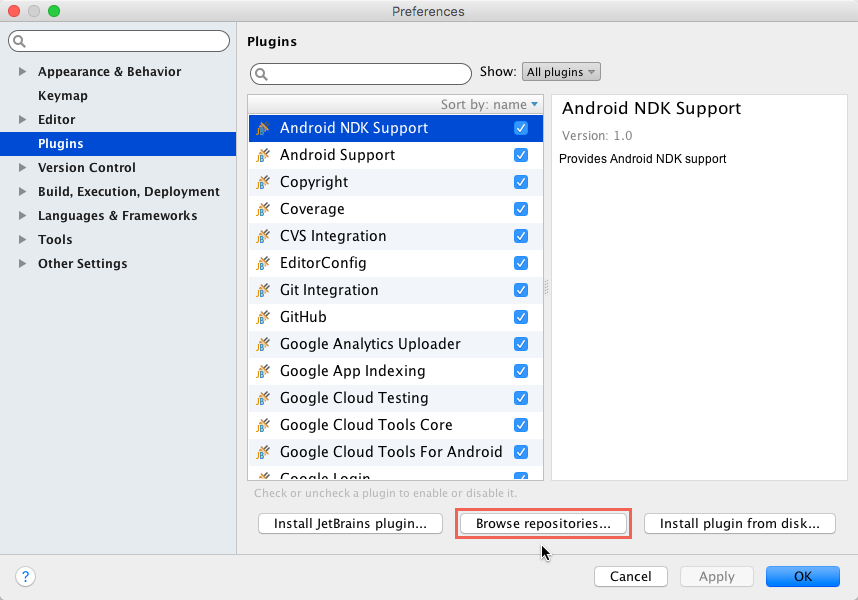This screenshot has width=858, height=600.
Task: Select the Copyright plugin name
Action: [x=314, y=182]
